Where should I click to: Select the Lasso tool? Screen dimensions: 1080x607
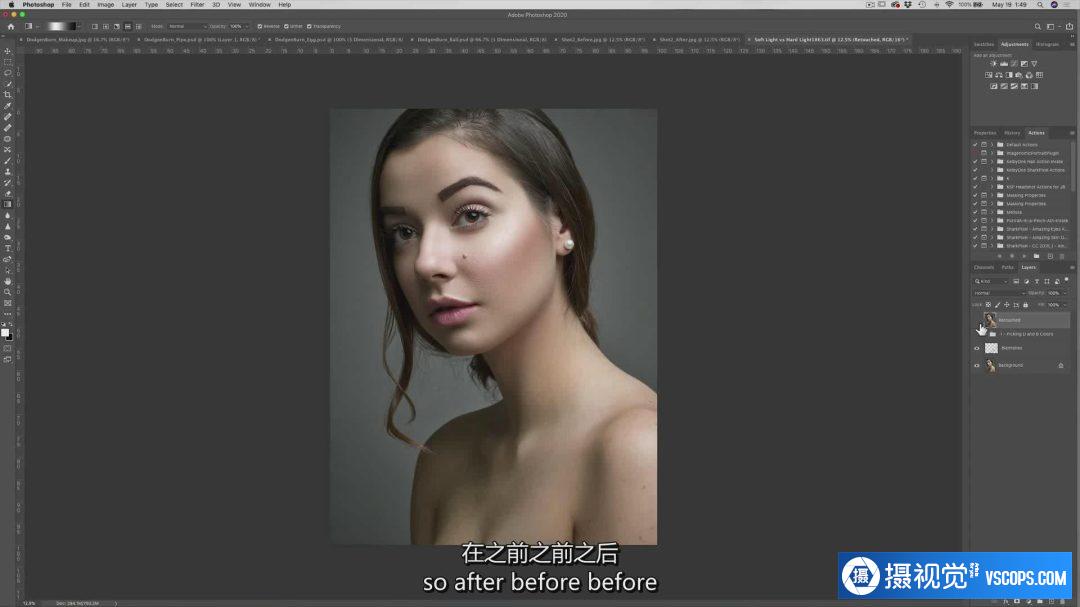pos(8,73)
